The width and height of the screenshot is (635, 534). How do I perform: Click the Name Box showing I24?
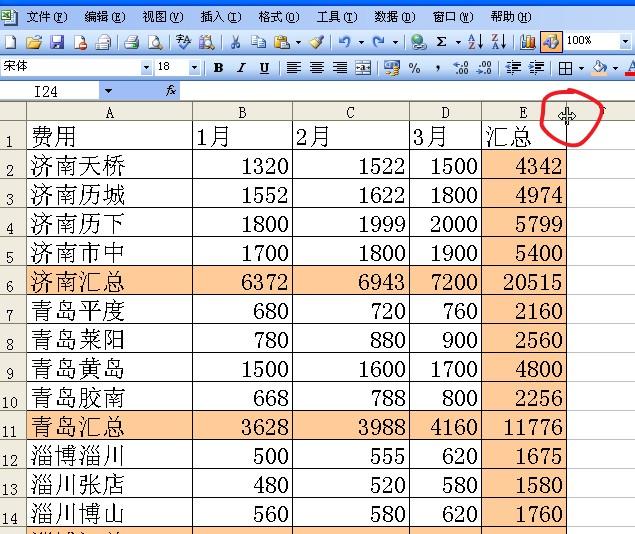[x=49, y=91]
